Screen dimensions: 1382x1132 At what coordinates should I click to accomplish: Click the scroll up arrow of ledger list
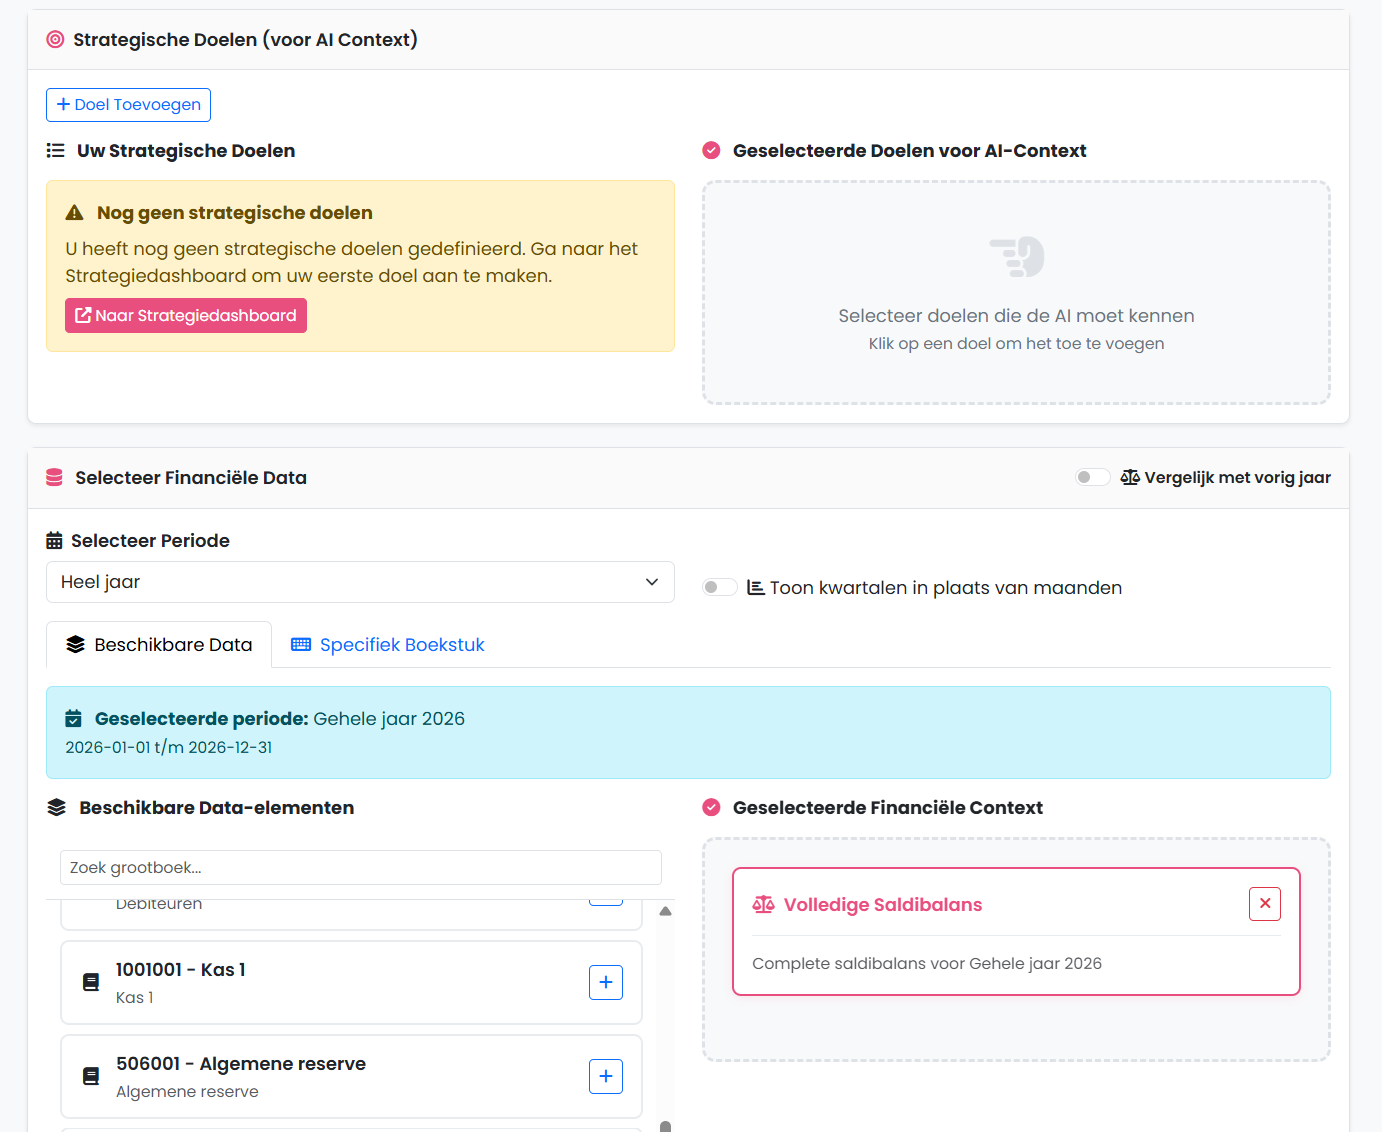click(665, 911)
